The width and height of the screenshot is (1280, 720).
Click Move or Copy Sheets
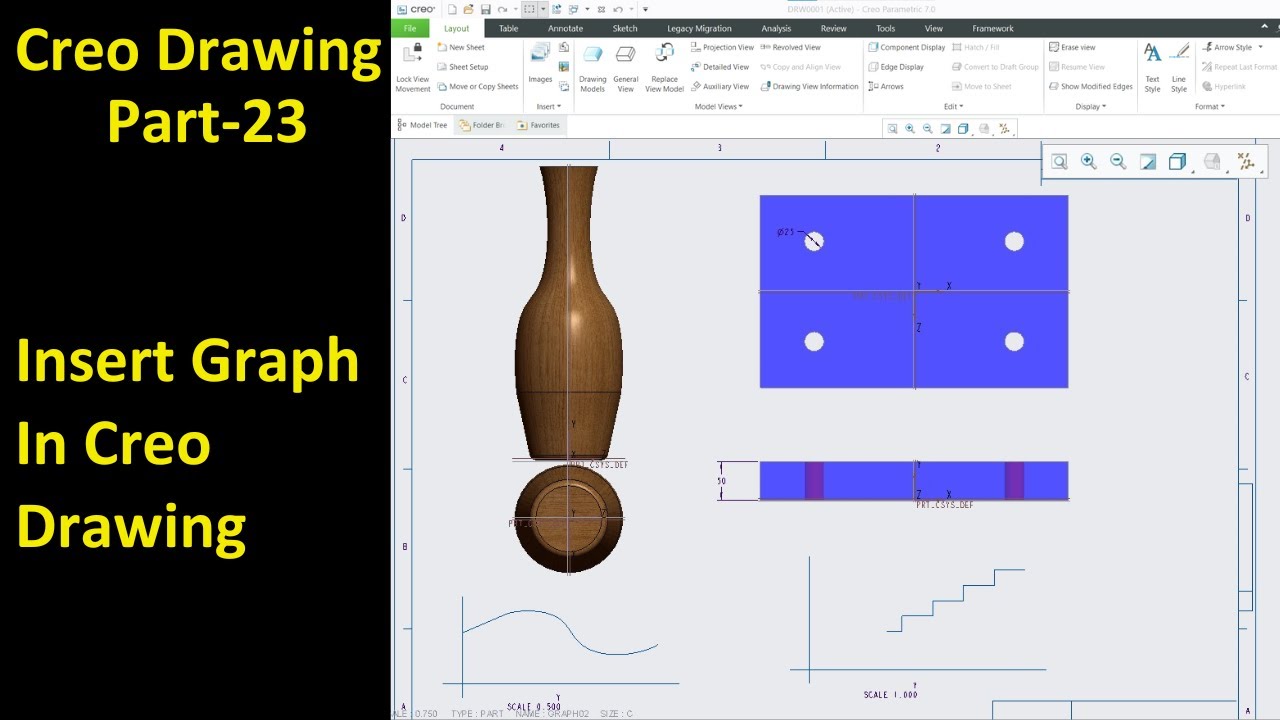coord(478,86)
